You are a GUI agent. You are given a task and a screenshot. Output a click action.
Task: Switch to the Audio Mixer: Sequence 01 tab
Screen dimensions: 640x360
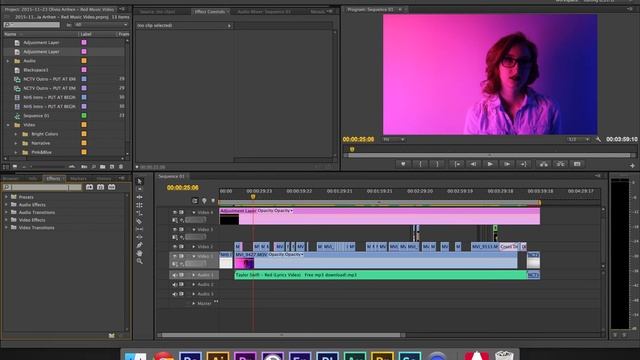[x=264, y=12]
